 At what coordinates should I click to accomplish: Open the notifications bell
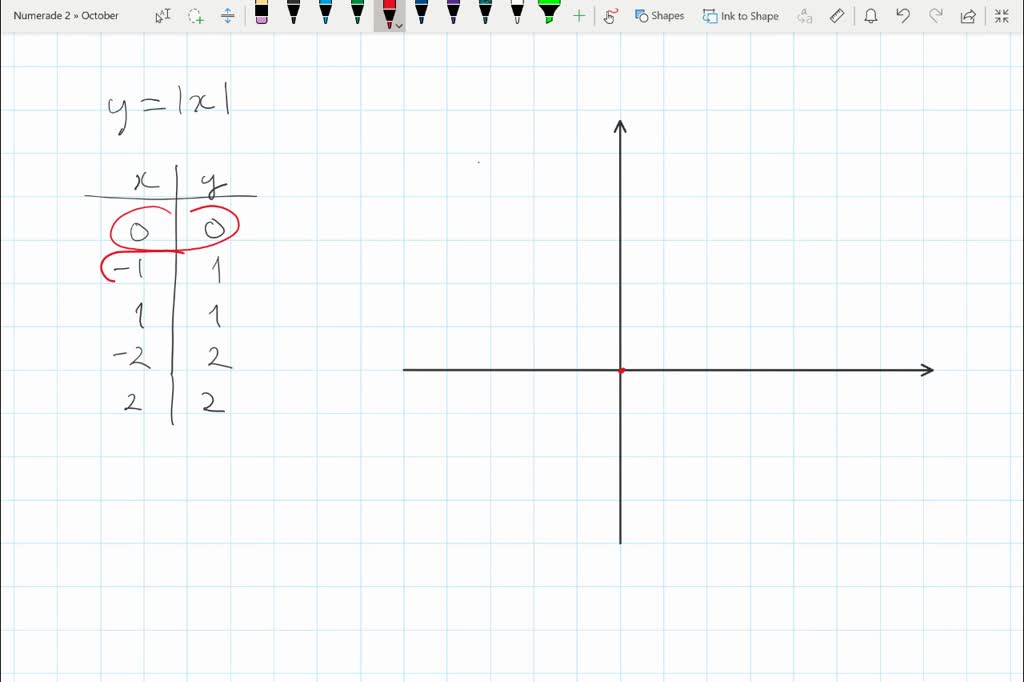pos(871,15)
